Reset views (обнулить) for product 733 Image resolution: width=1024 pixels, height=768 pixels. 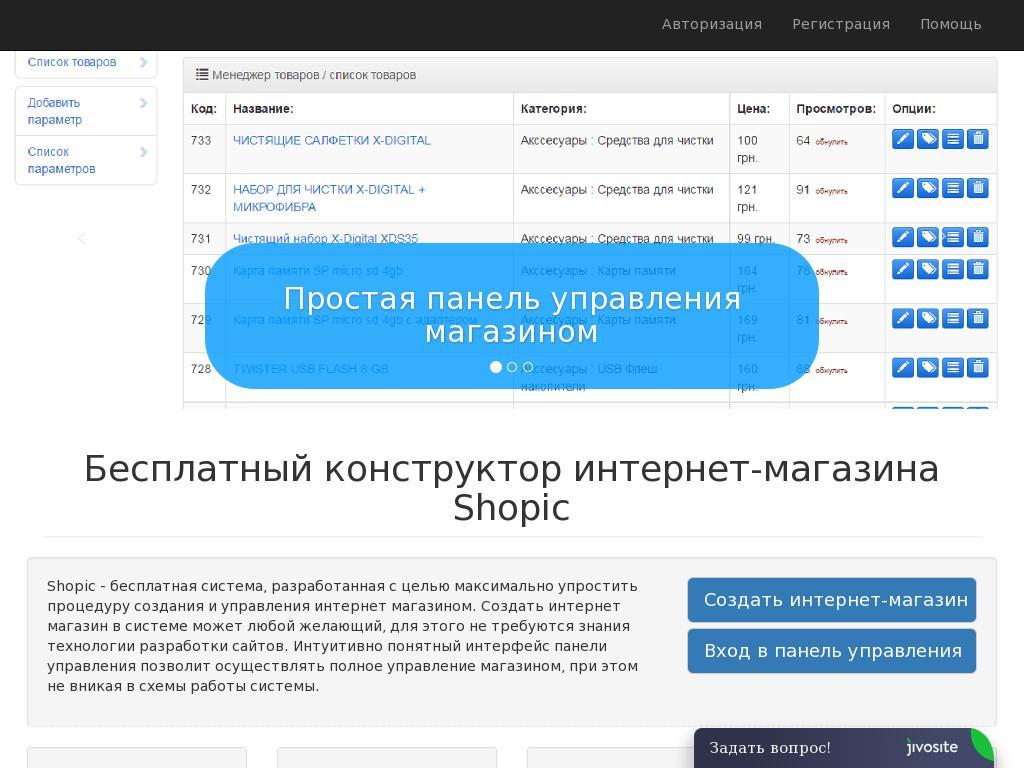click(831, 142)
